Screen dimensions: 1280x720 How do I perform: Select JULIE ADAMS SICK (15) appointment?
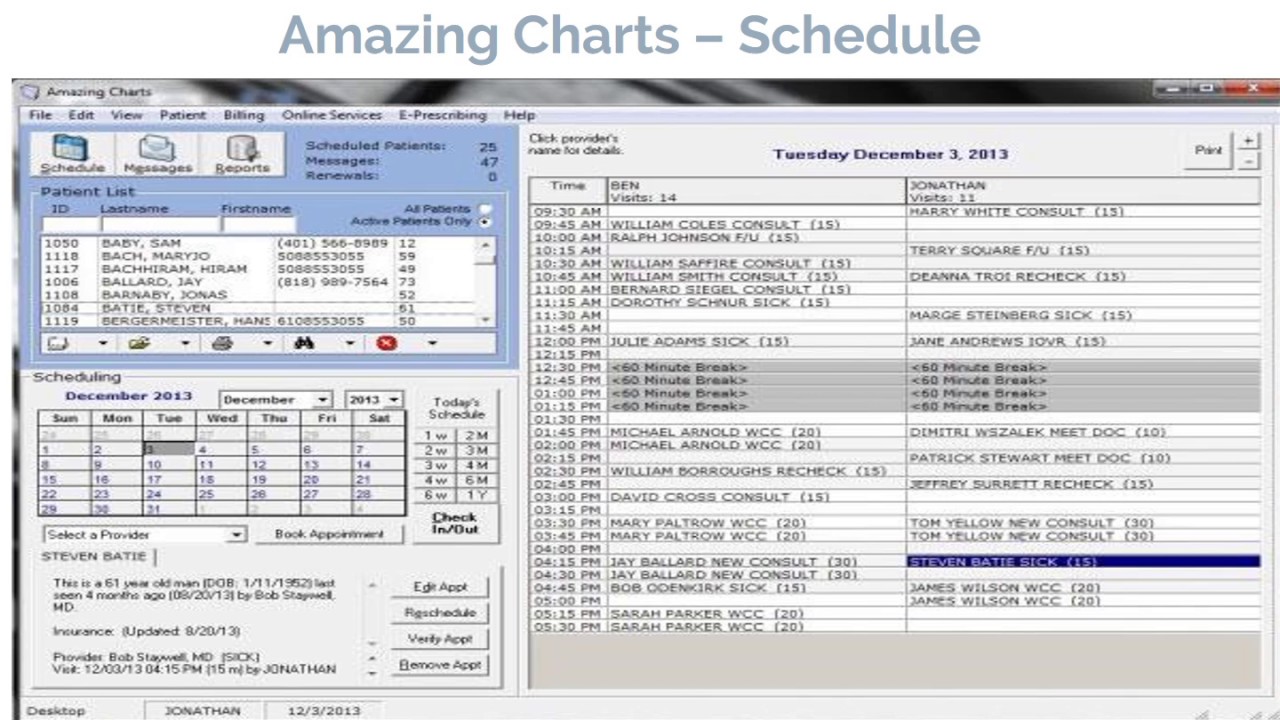[756, 341]
